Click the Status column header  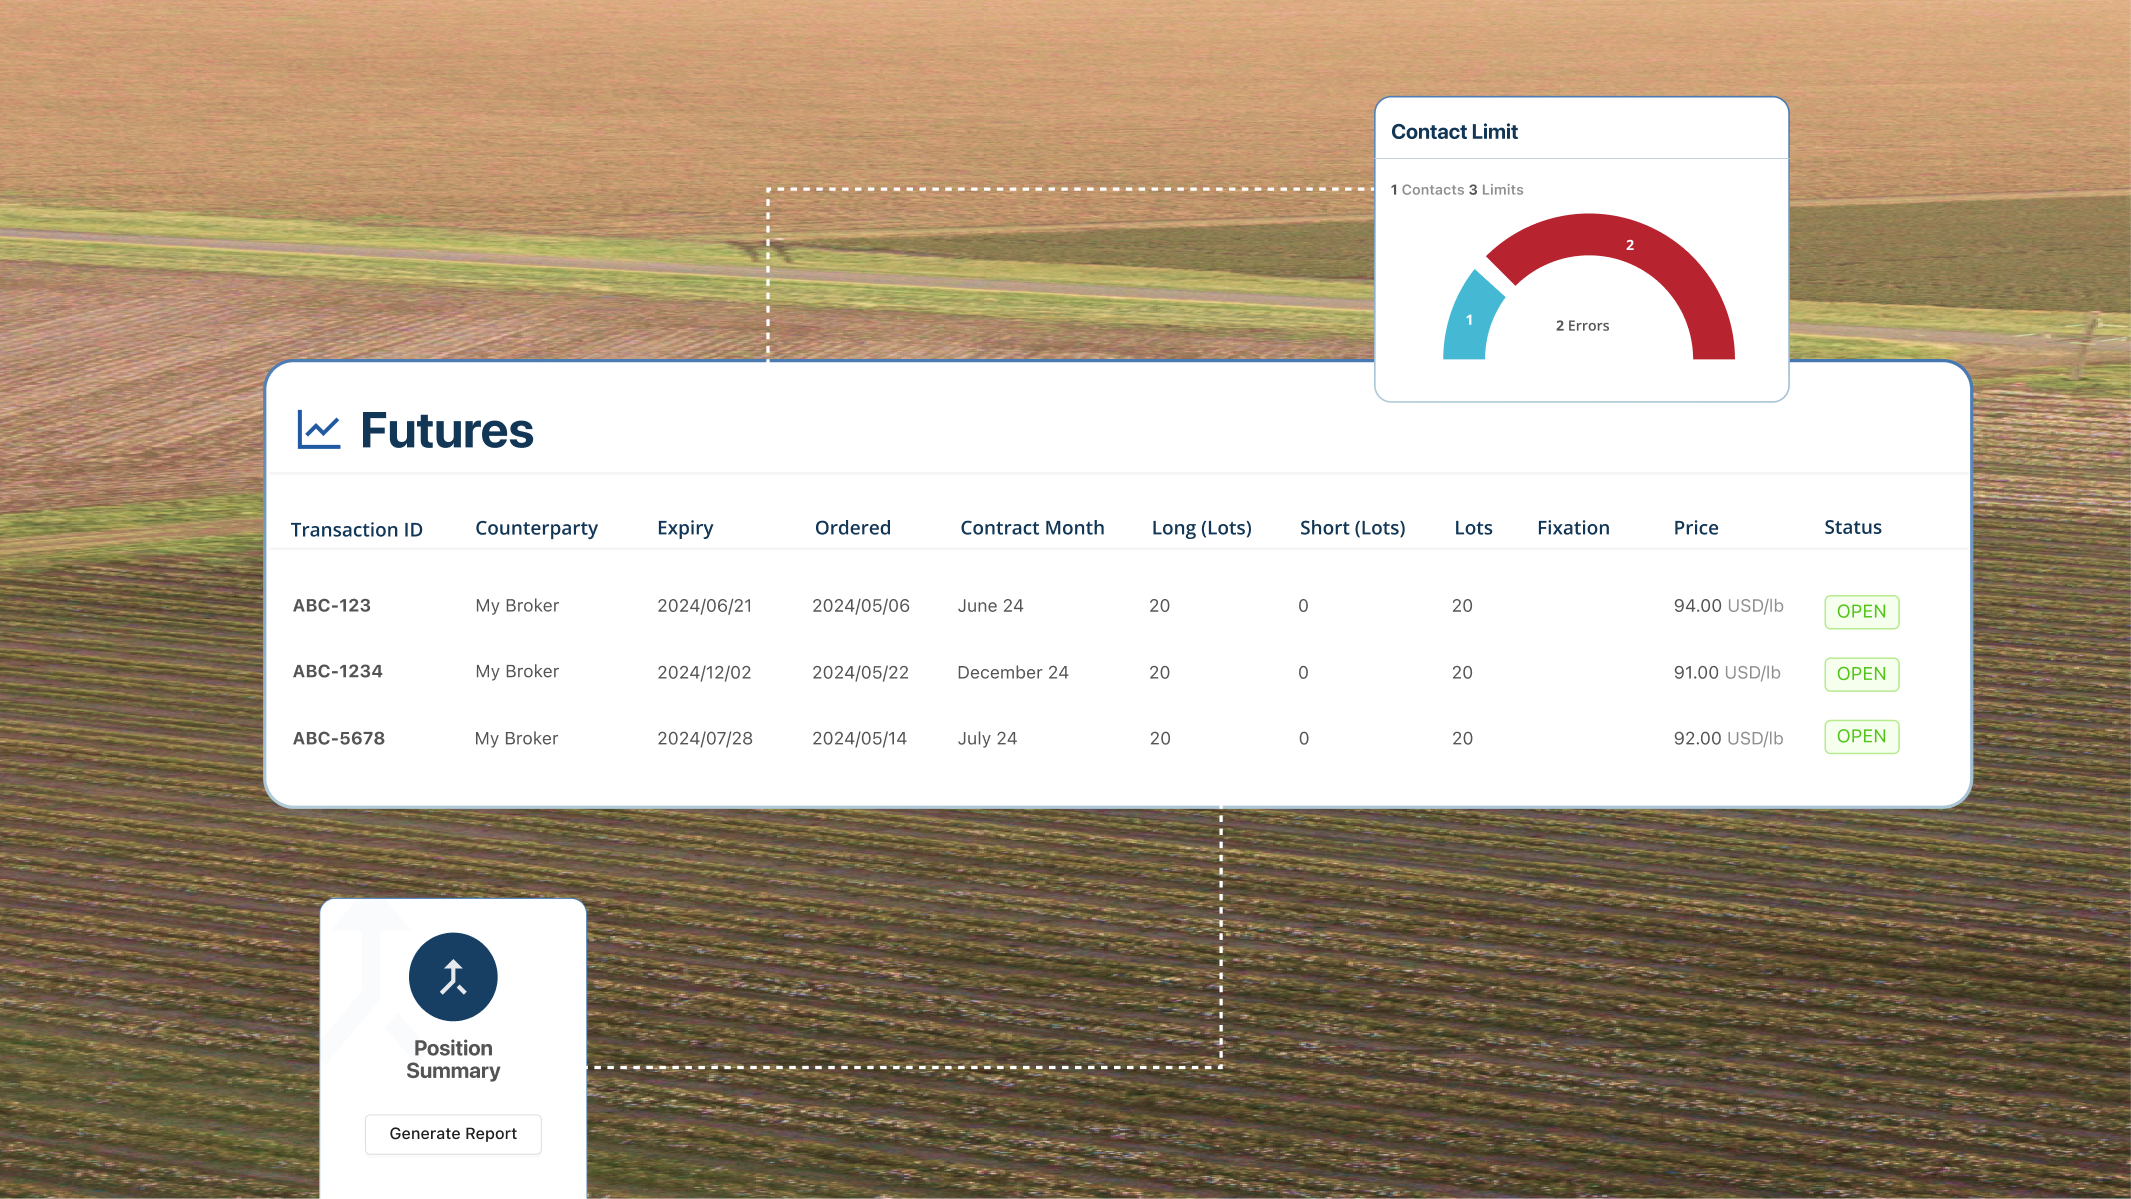coord(1852,527)
